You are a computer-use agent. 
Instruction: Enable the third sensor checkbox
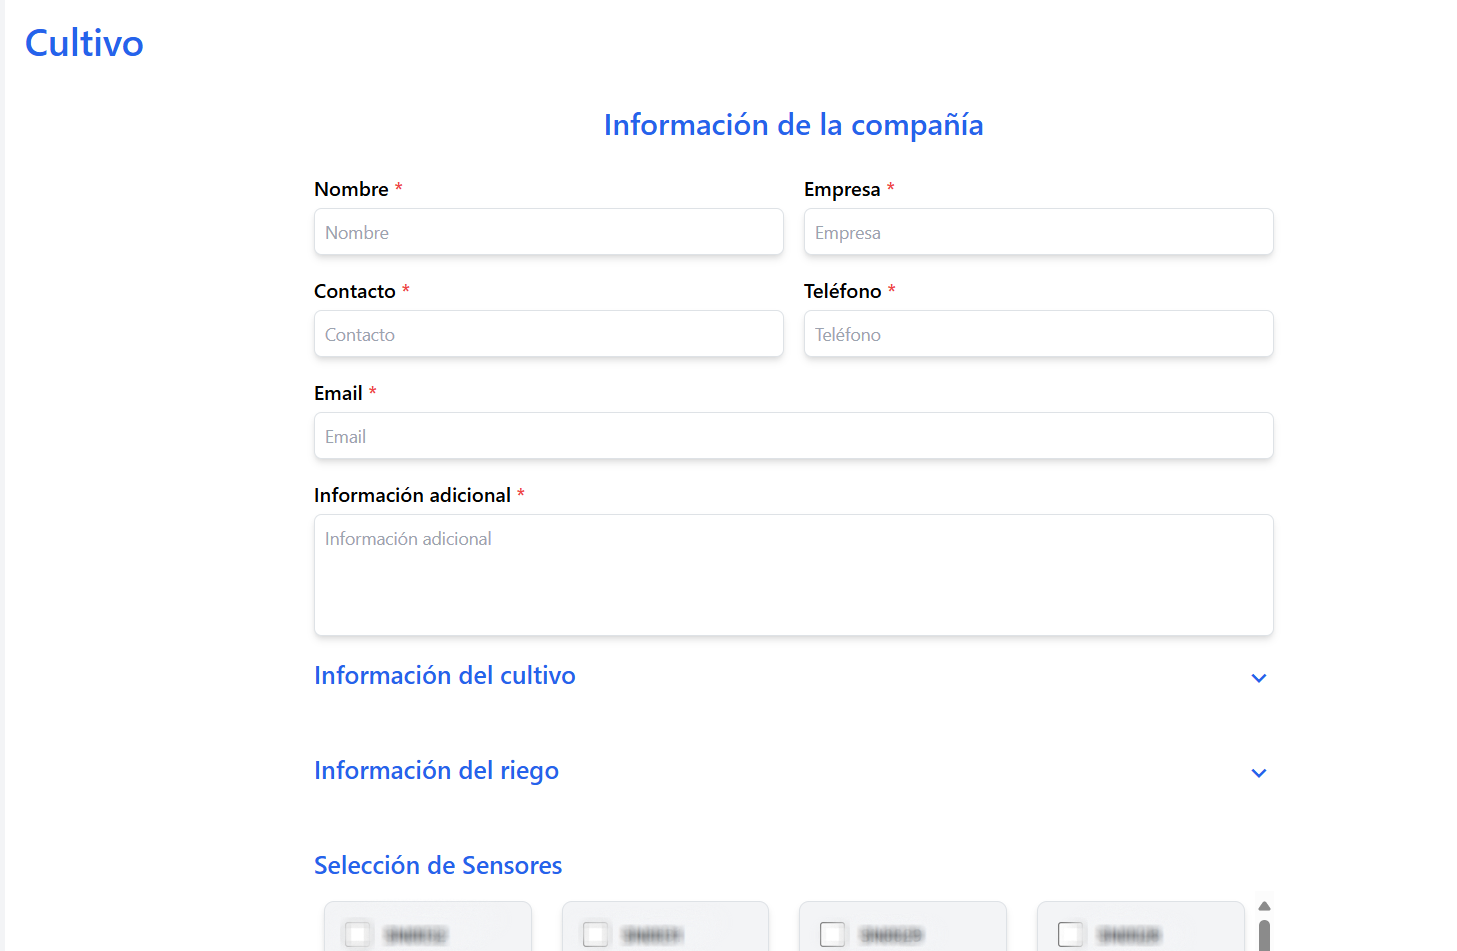pos(832,934)
